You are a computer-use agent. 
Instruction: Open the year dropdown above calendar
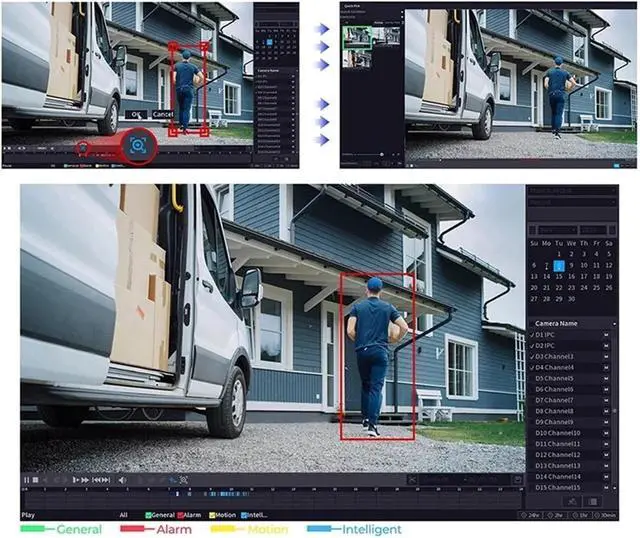[x=593, y=230]
